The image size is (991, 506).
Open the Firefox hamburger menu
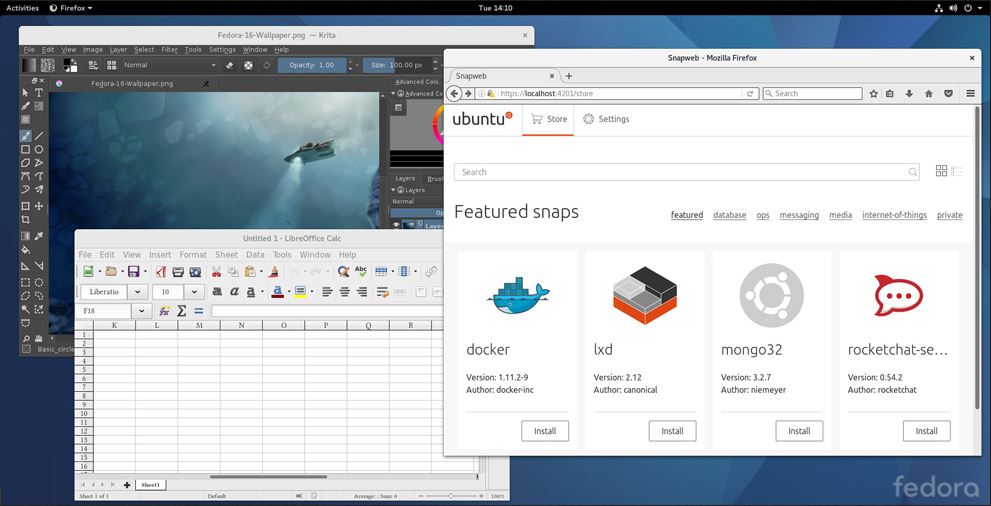[x=970, y=94]
